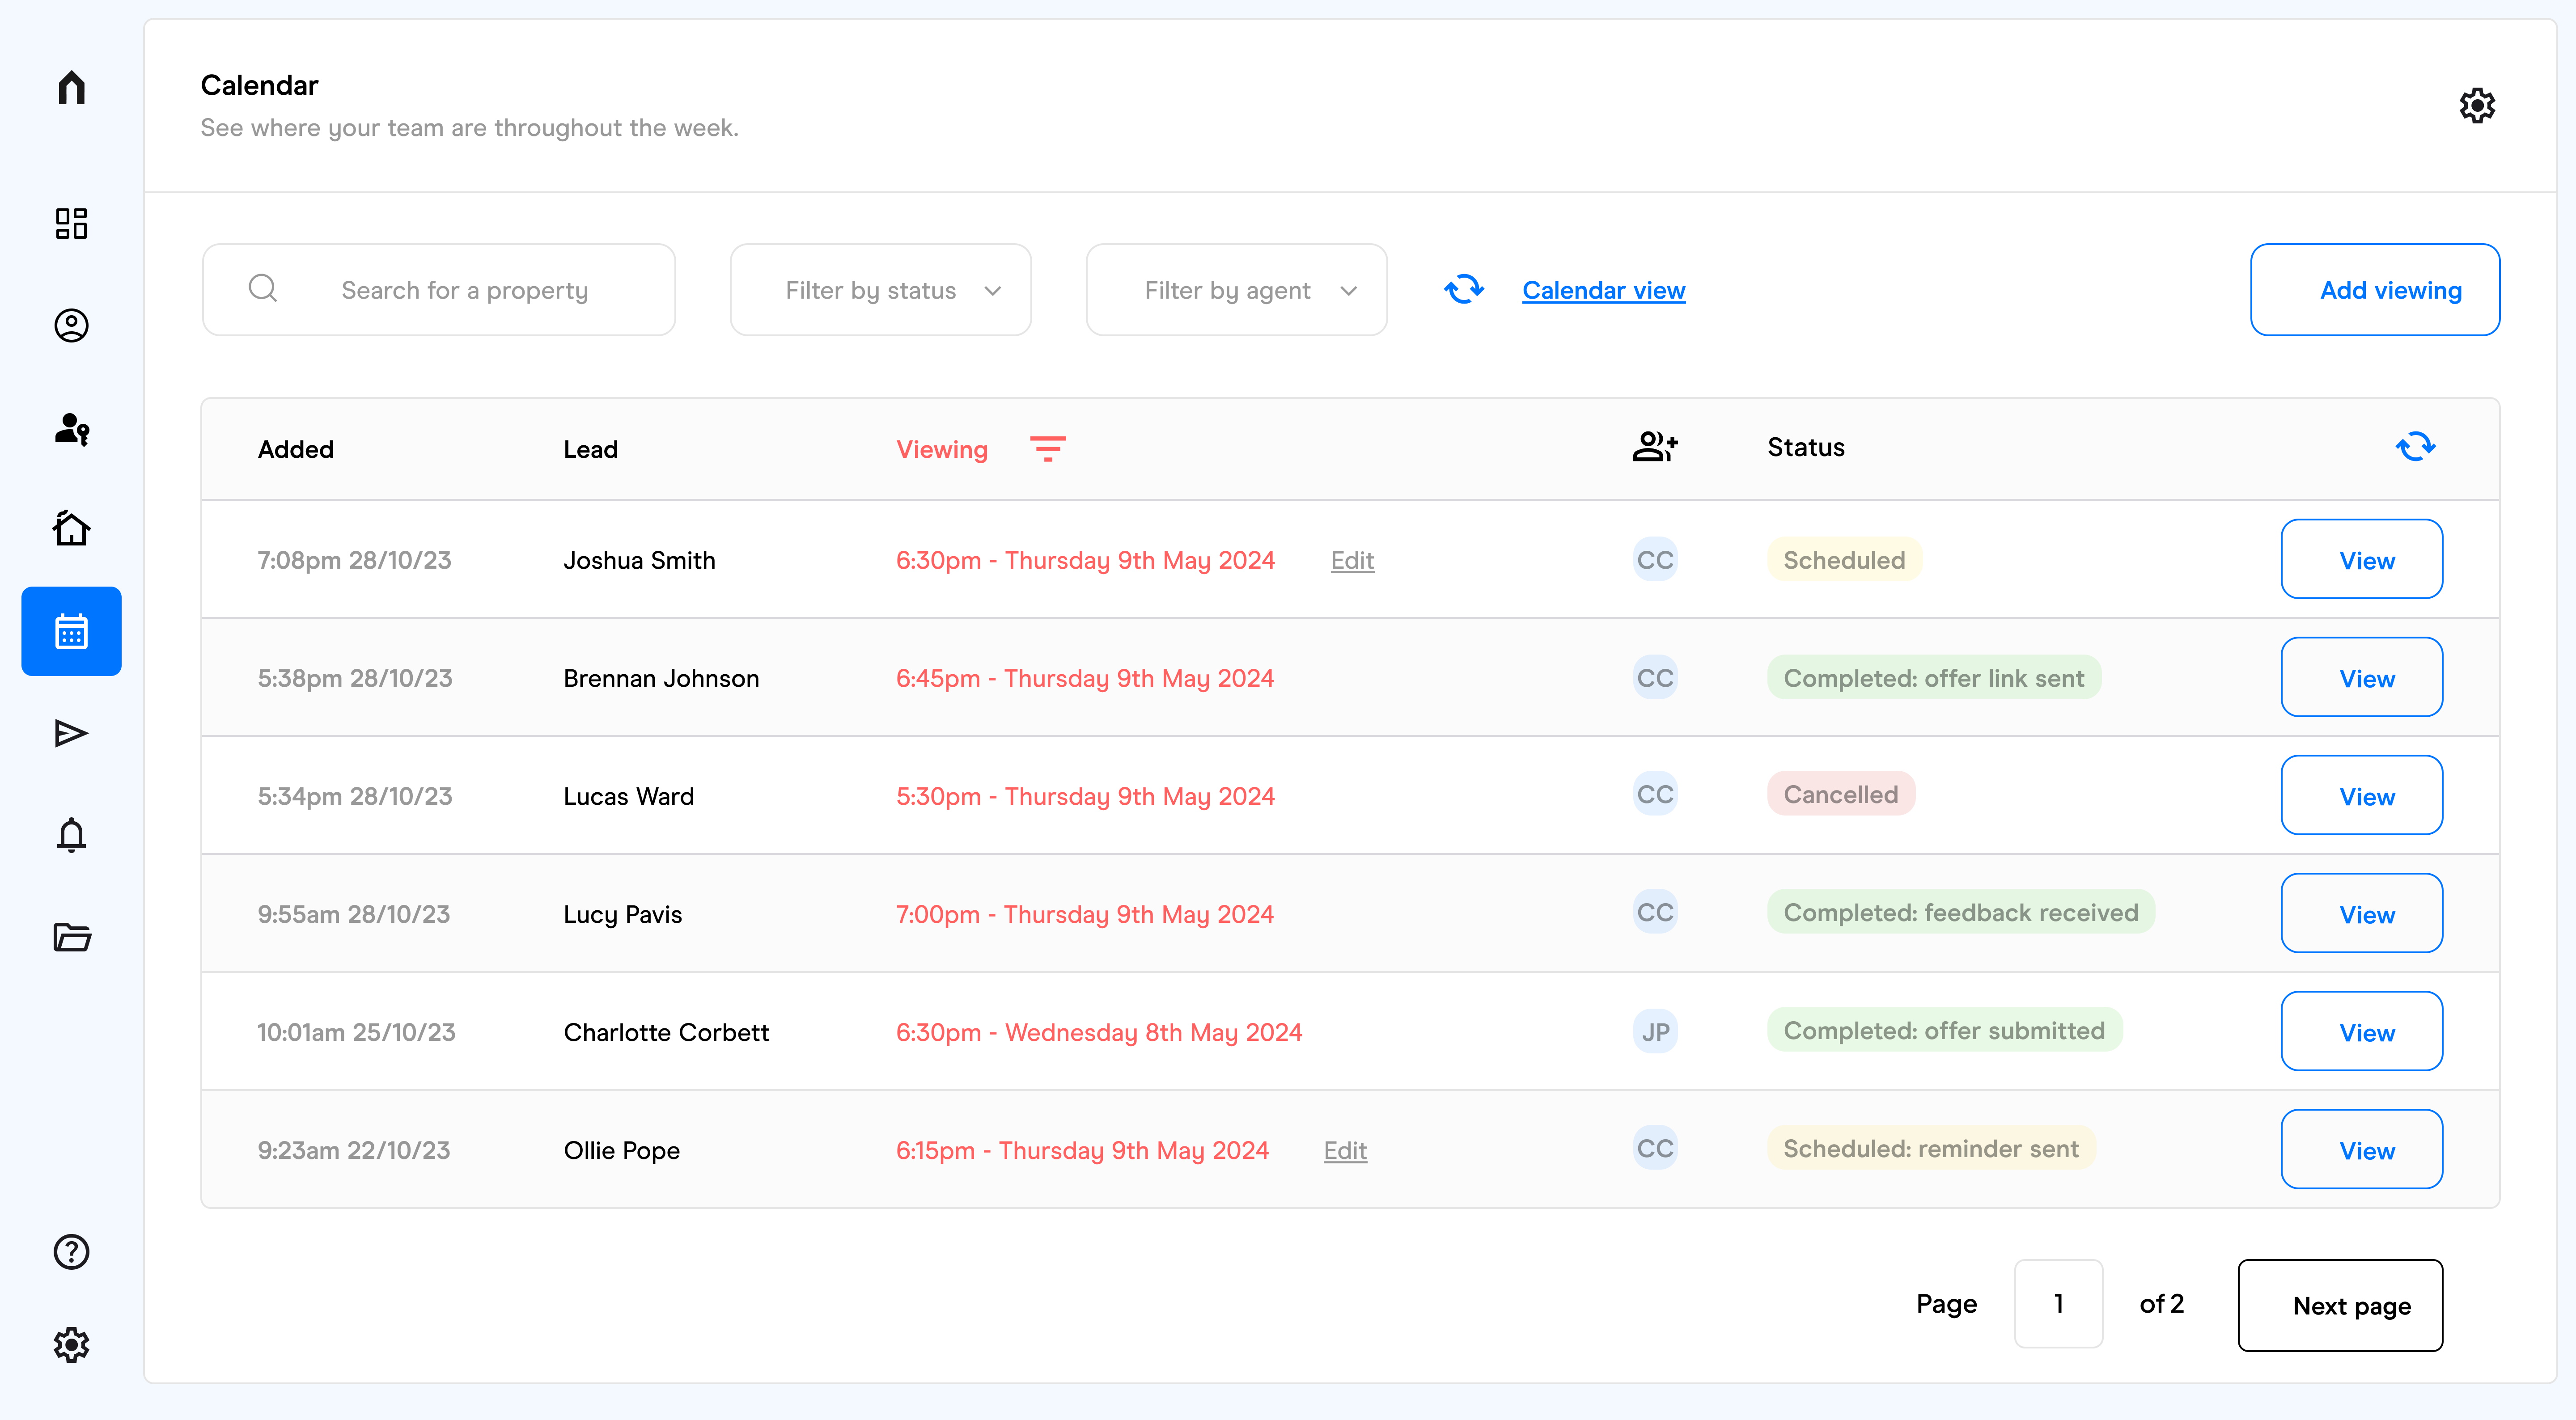Screen dimensions: 2576x1420
Task: Open the send messages arrow icon
Action: click(71, 733)
